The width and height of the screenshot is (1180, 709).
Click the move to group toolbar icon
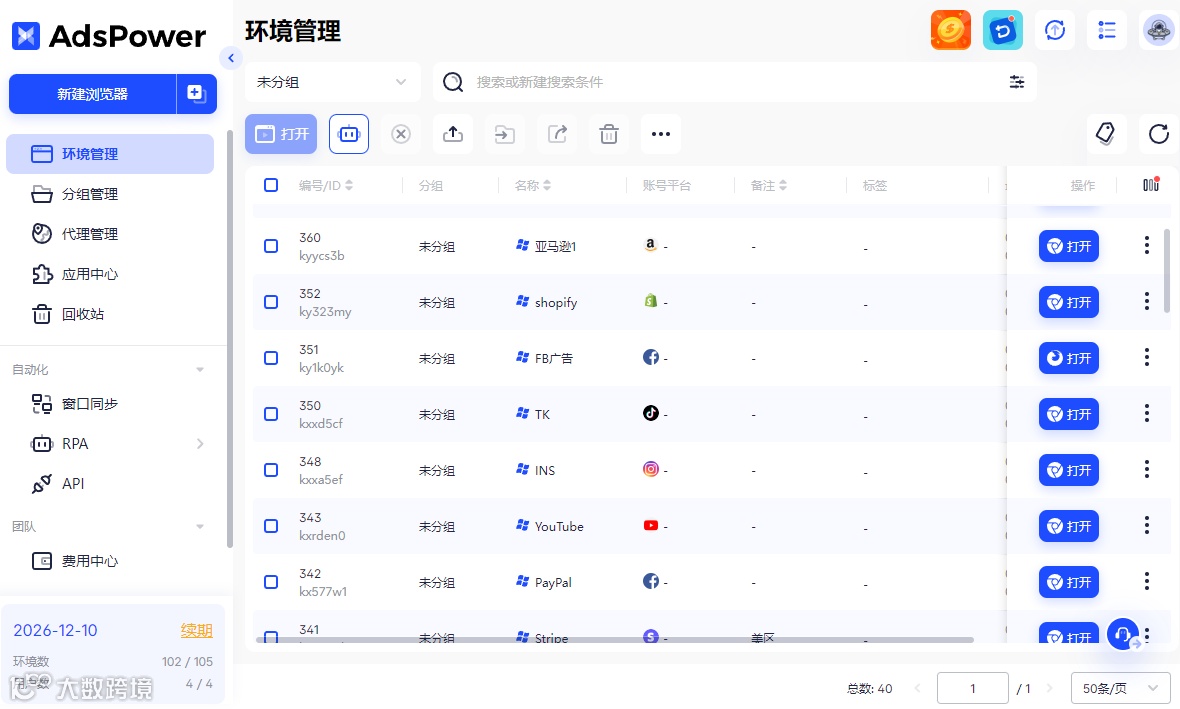[505, 134]
